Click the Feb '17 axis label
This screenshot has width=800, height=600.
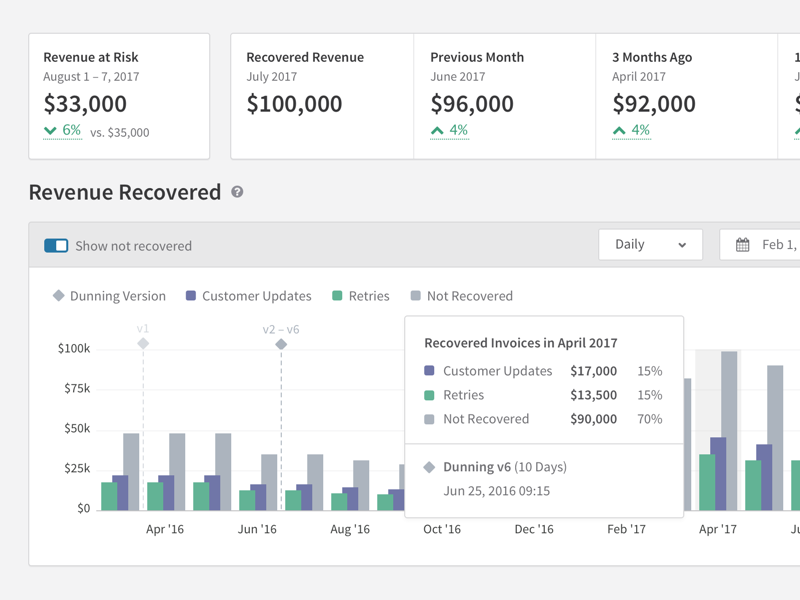[x=627, y=529]
